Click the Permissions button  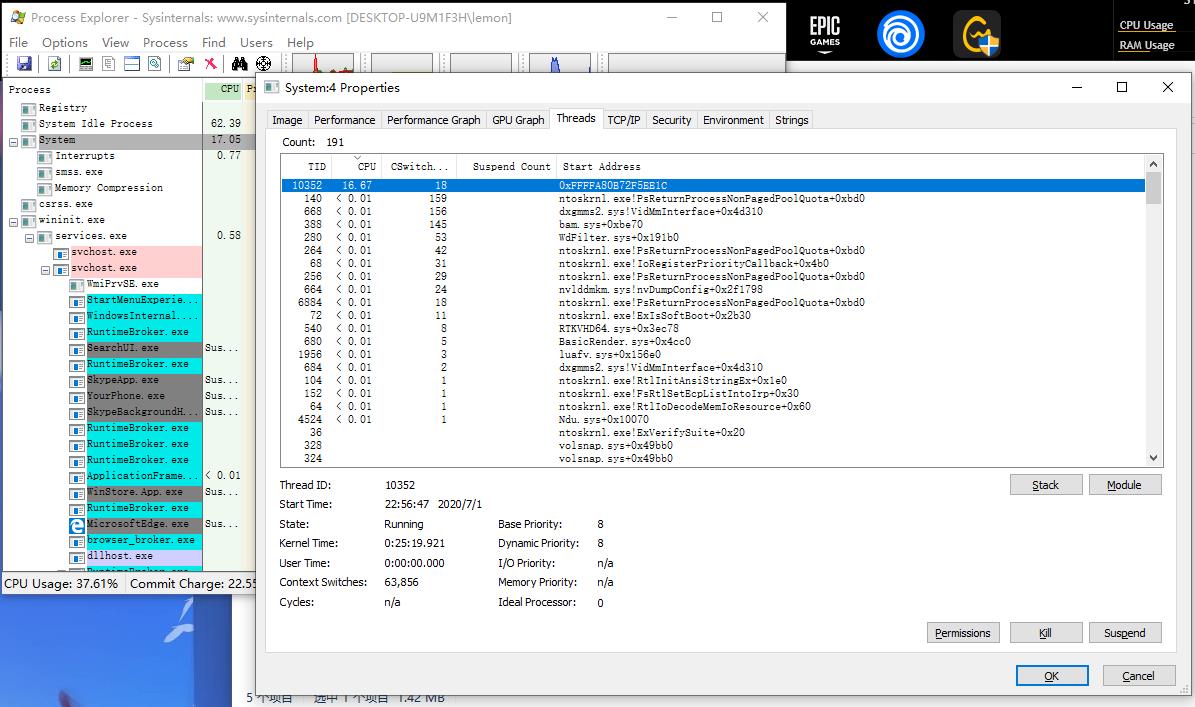(963, 633)
